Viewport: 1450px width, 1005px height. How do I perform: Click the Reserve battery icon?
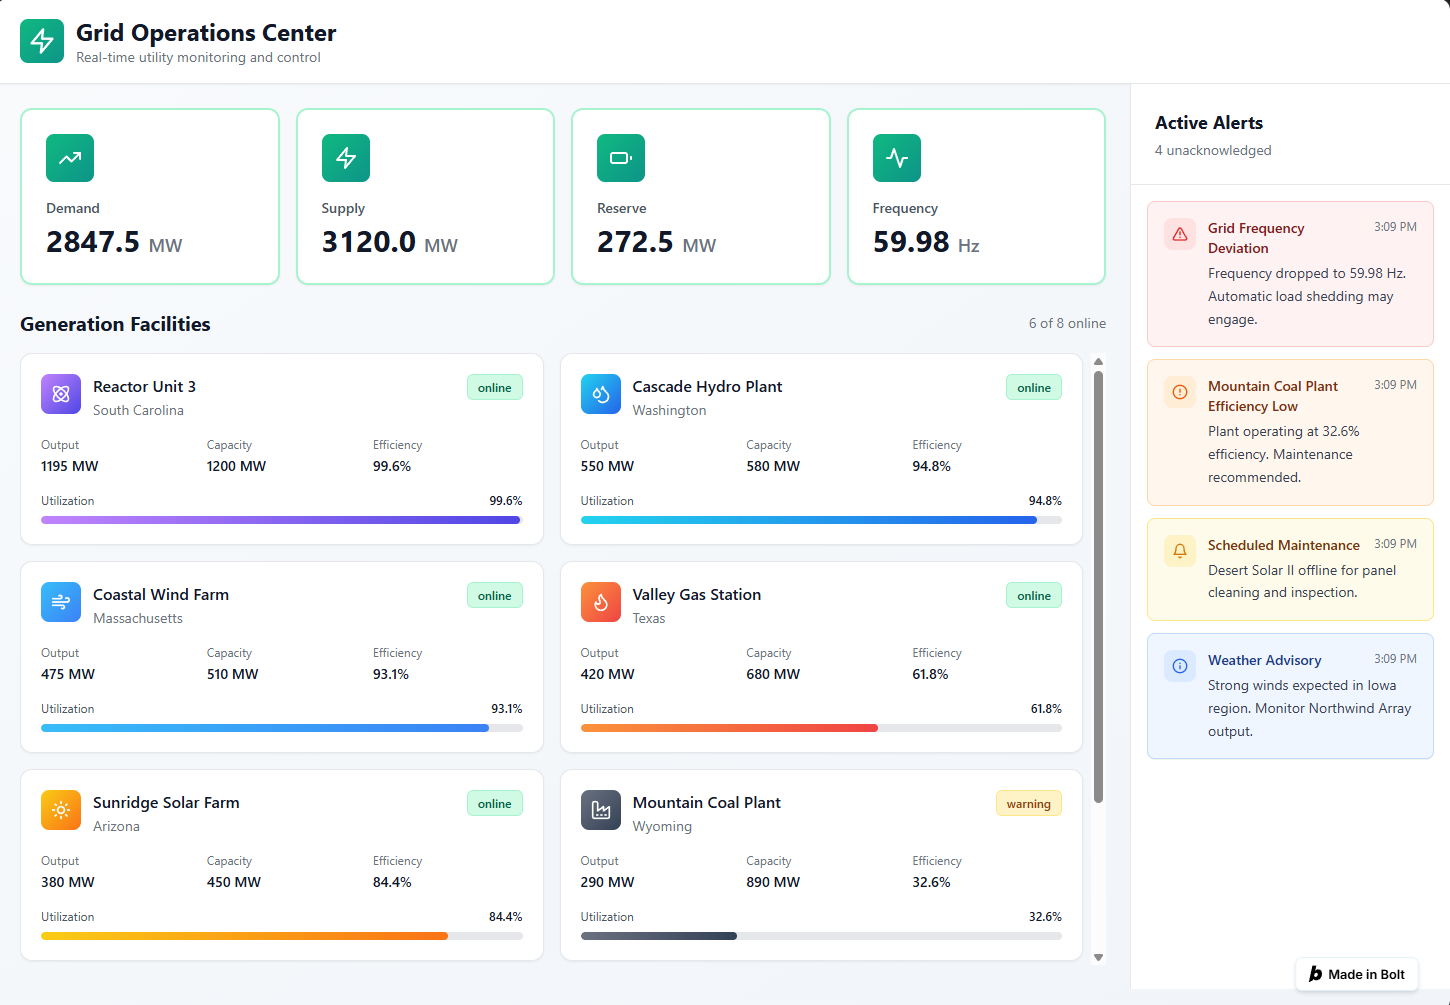click(x=621, y=158)
